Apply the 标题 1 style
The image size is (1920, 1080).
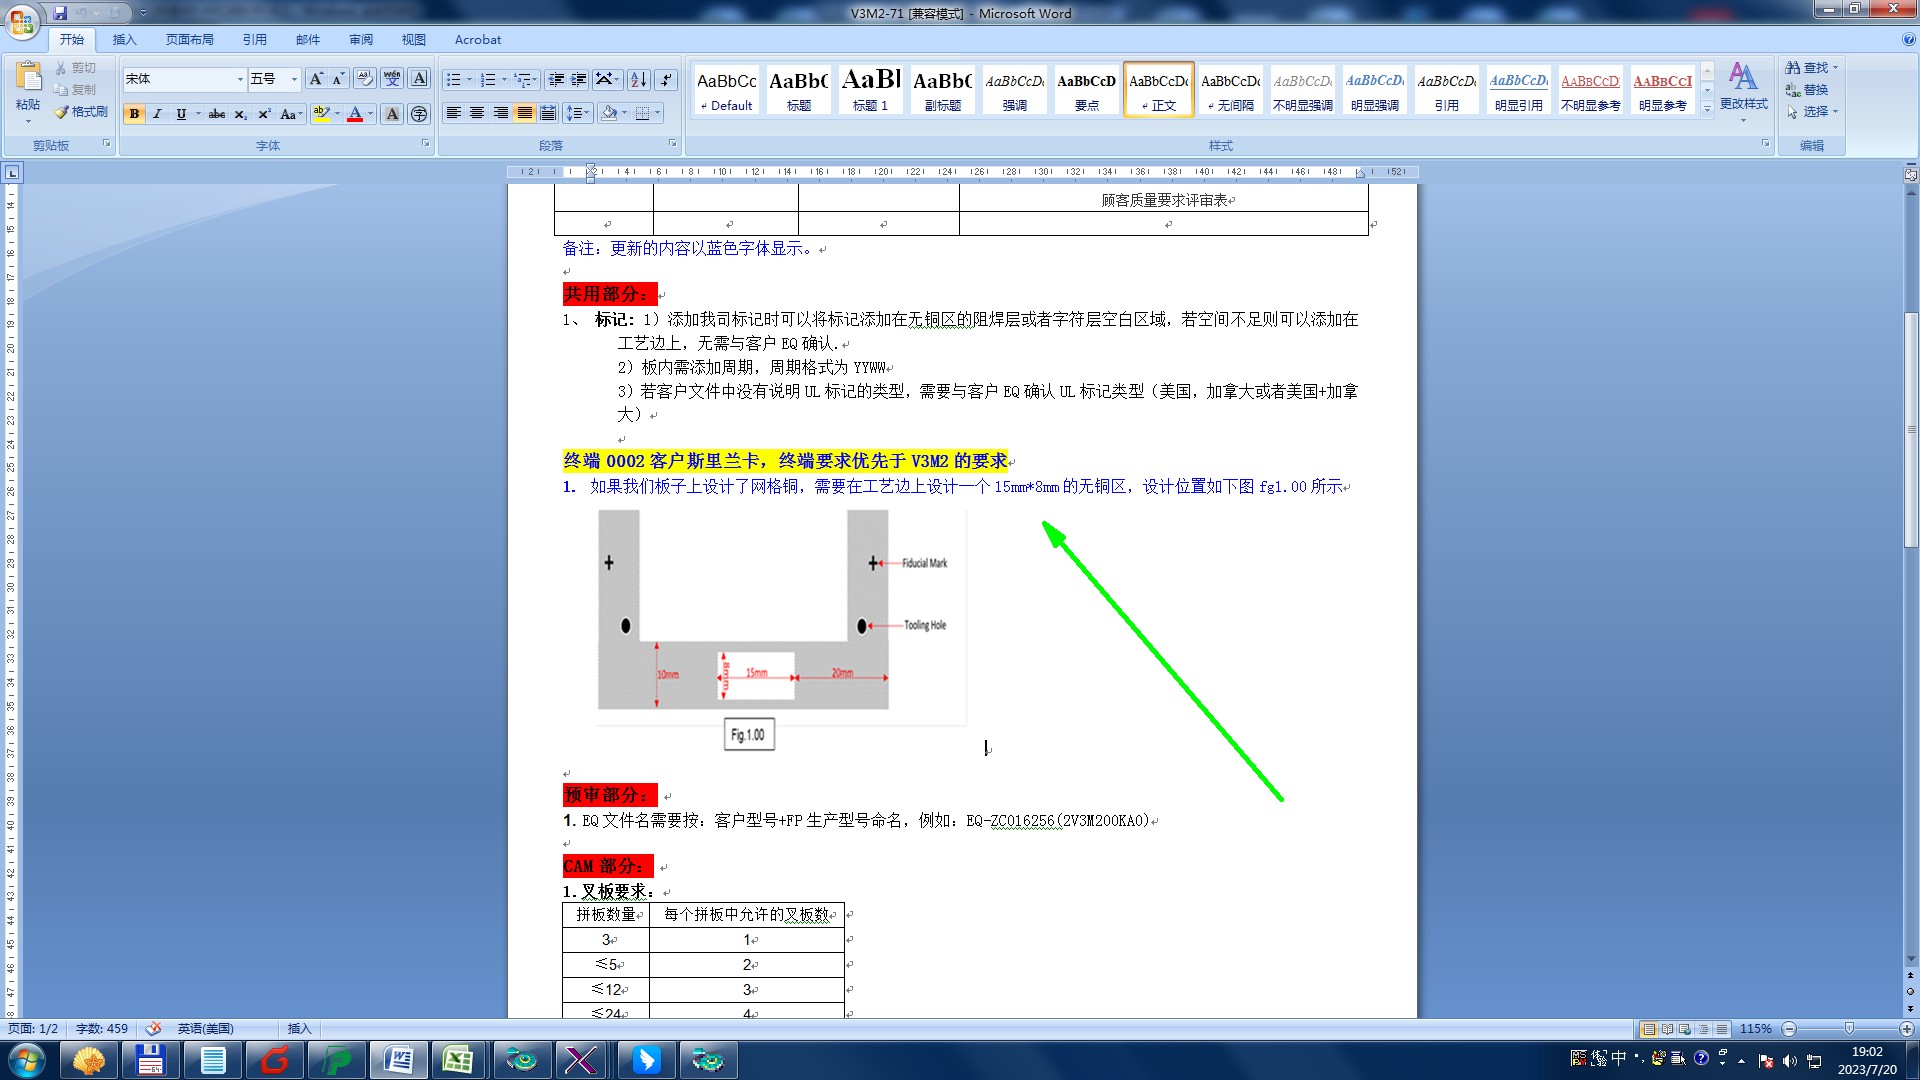pos(870,89)
